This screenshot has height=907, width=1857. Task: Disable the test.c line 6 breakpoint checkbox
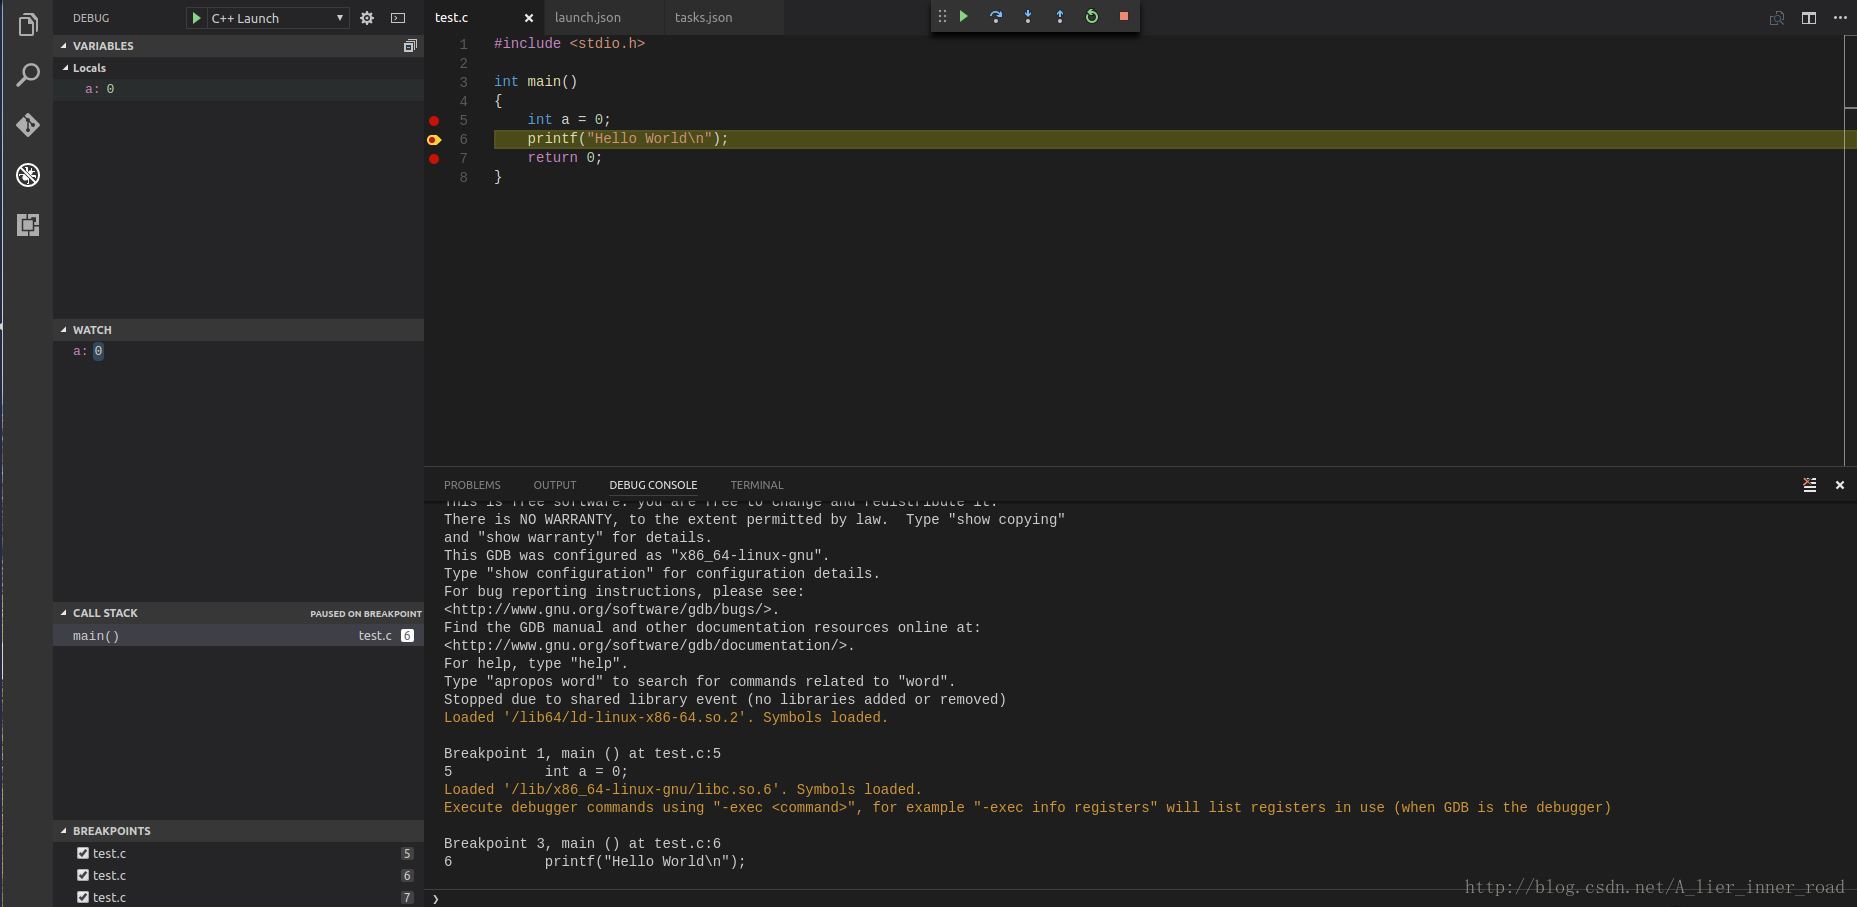pyautogui.click(x=83, y=875)
